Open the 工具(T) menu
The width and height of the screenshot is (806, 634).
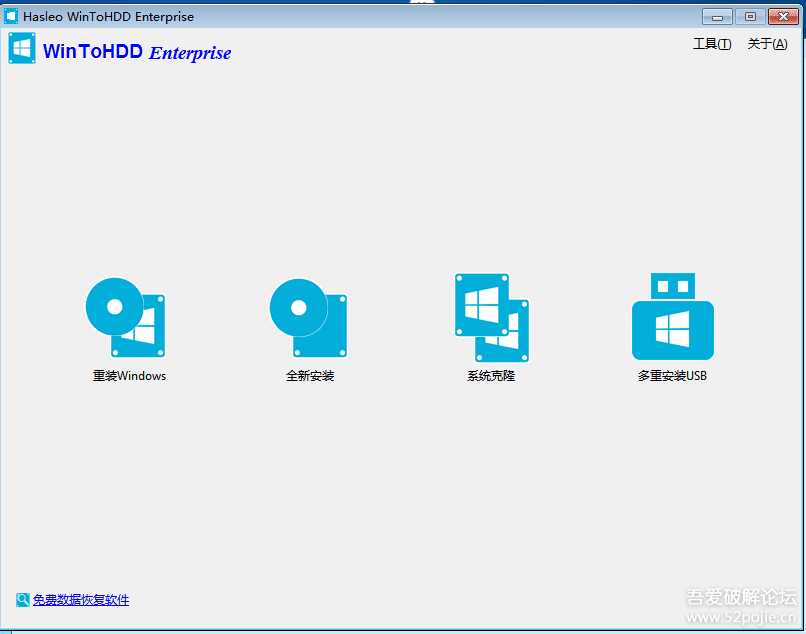coord(711,44)
